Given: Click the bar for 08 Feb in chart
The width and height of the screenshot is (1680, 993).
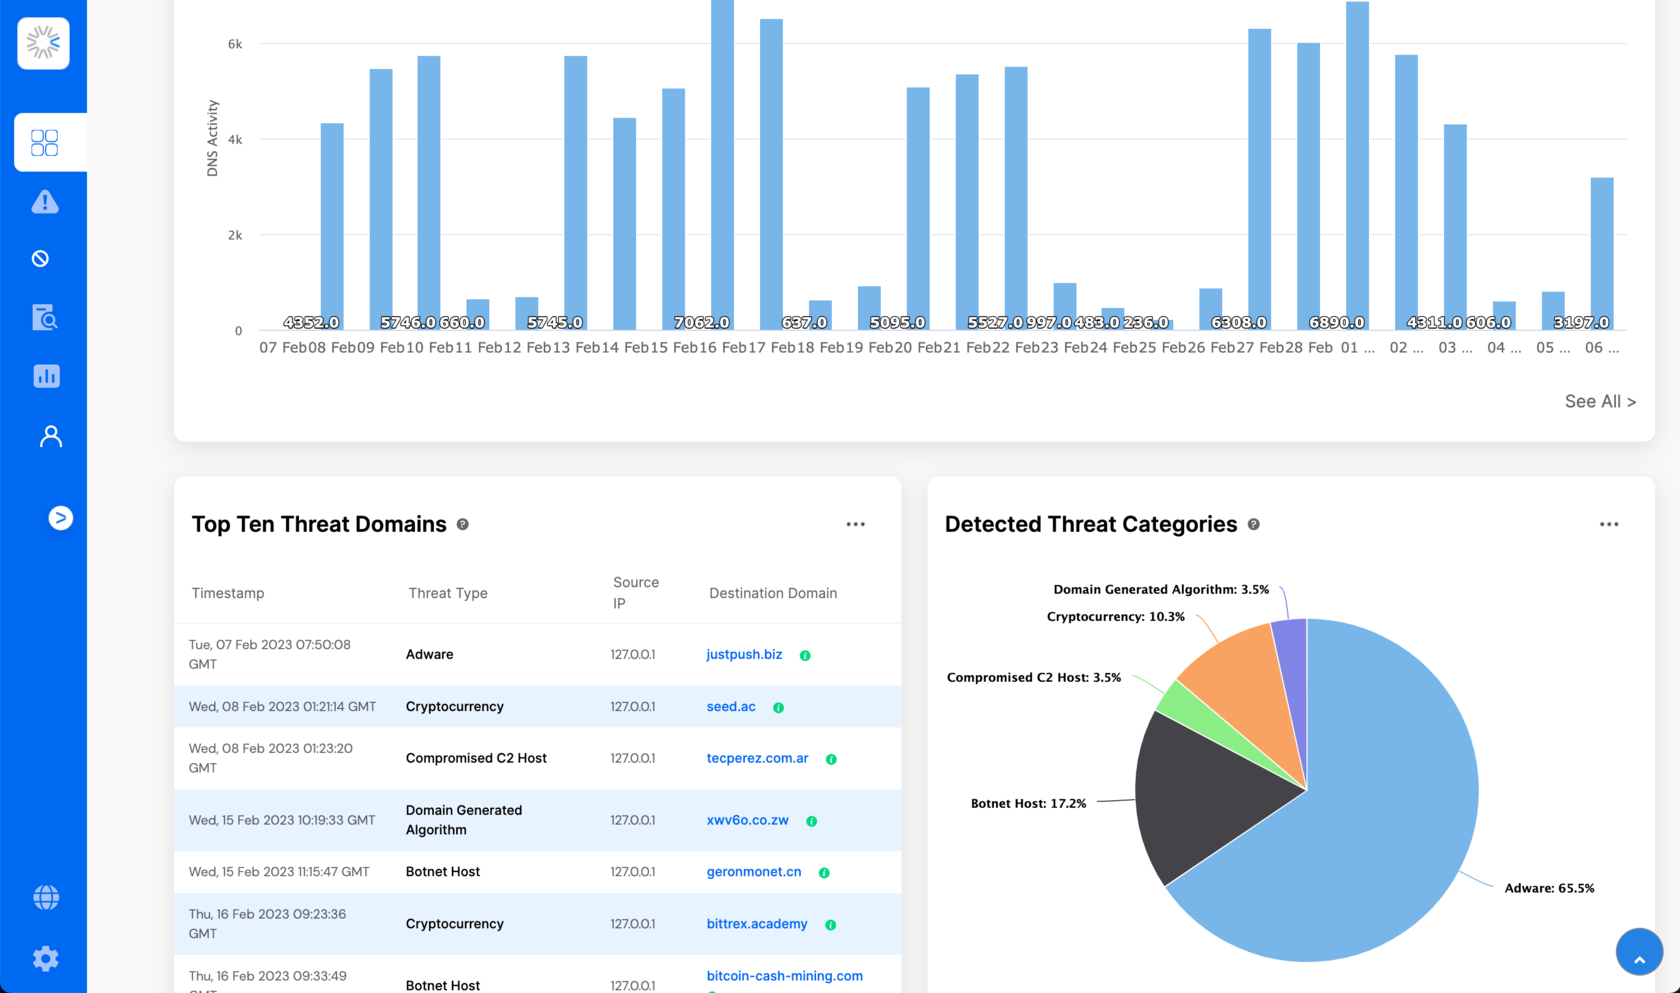Looking at the screenshot, I should [332, 227].
